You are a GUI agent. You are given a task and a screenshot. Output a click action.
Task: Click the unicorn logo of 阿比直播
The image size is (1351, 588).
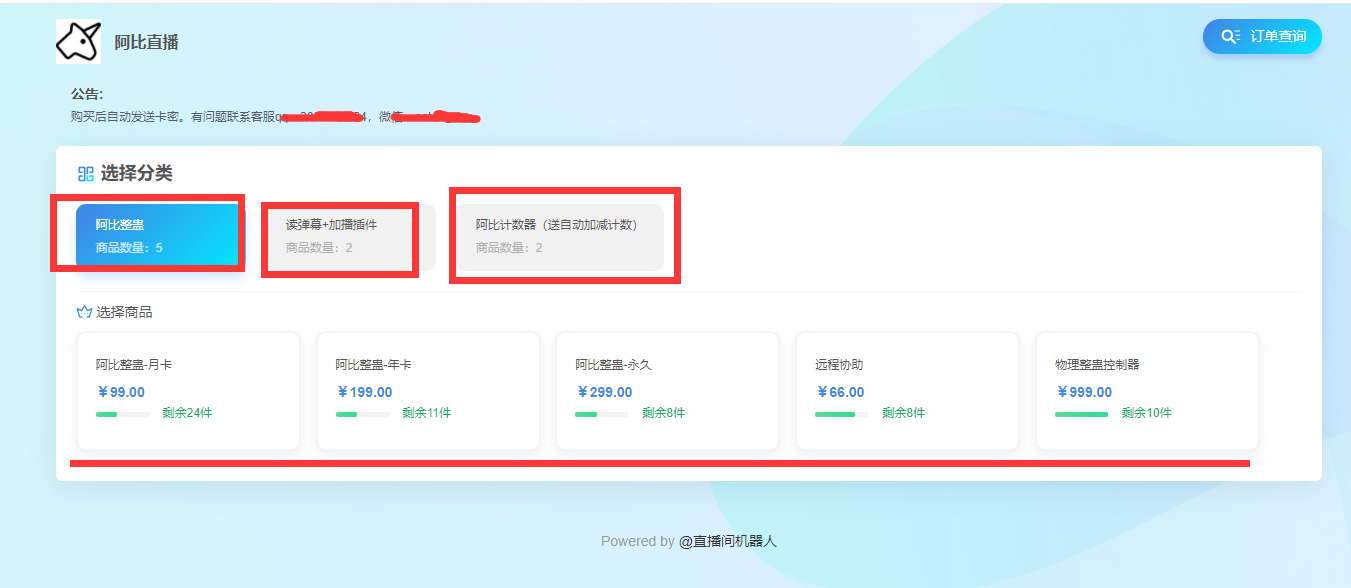(x=78, y=41)
